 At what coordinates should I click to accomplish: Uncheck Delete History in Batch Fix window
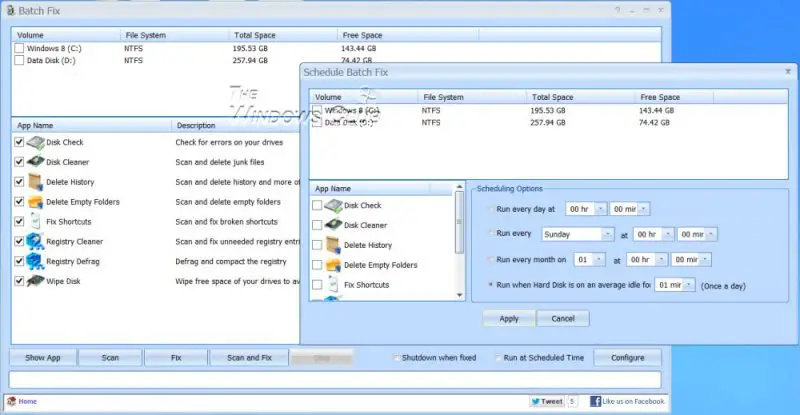point(19,182)
